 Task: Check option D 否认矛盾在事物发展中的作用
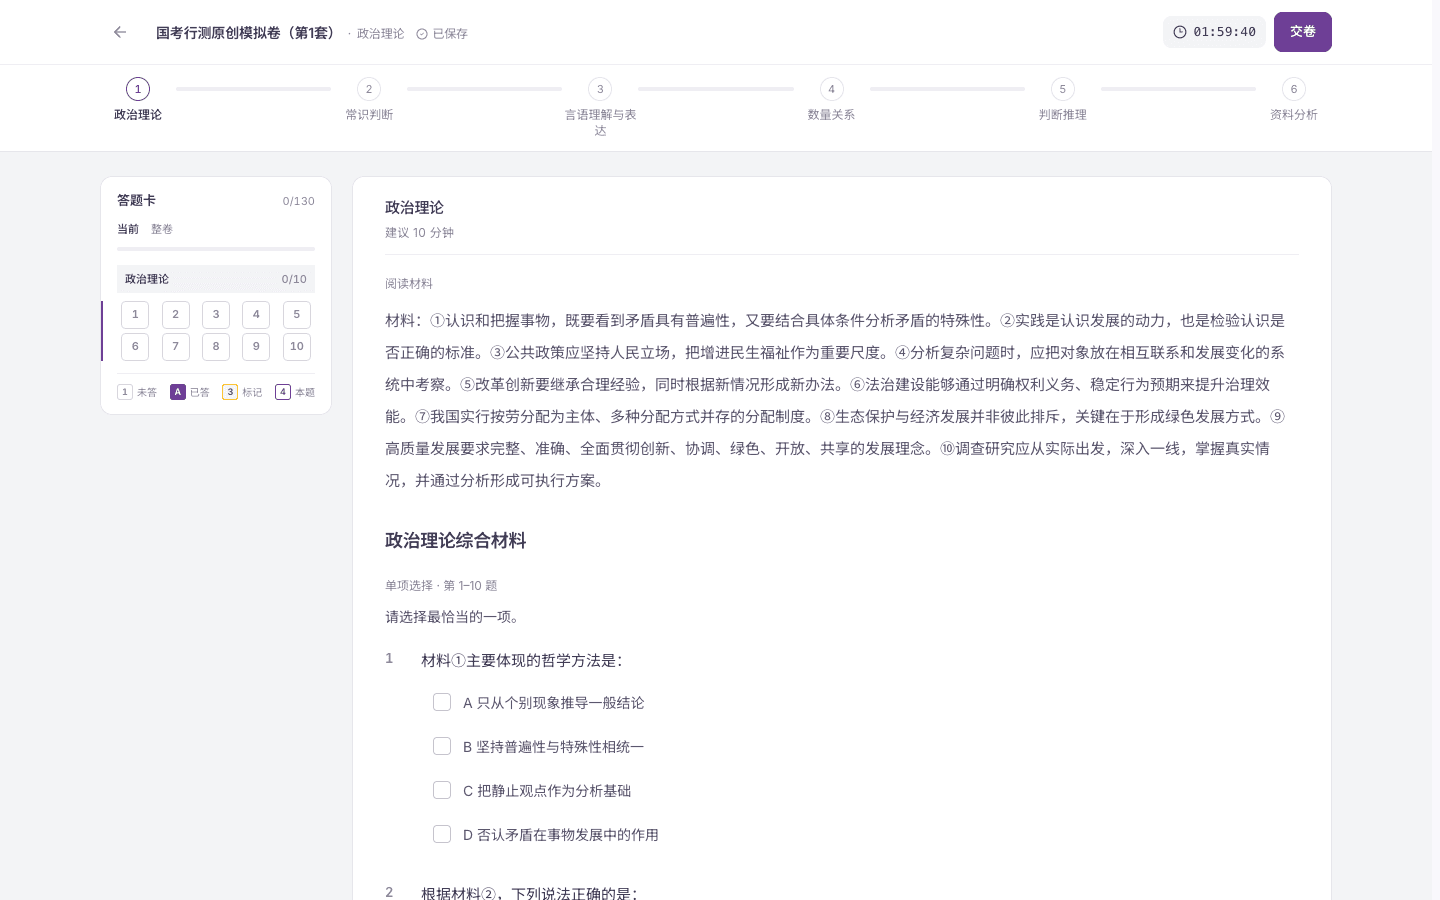pos(442,834)
